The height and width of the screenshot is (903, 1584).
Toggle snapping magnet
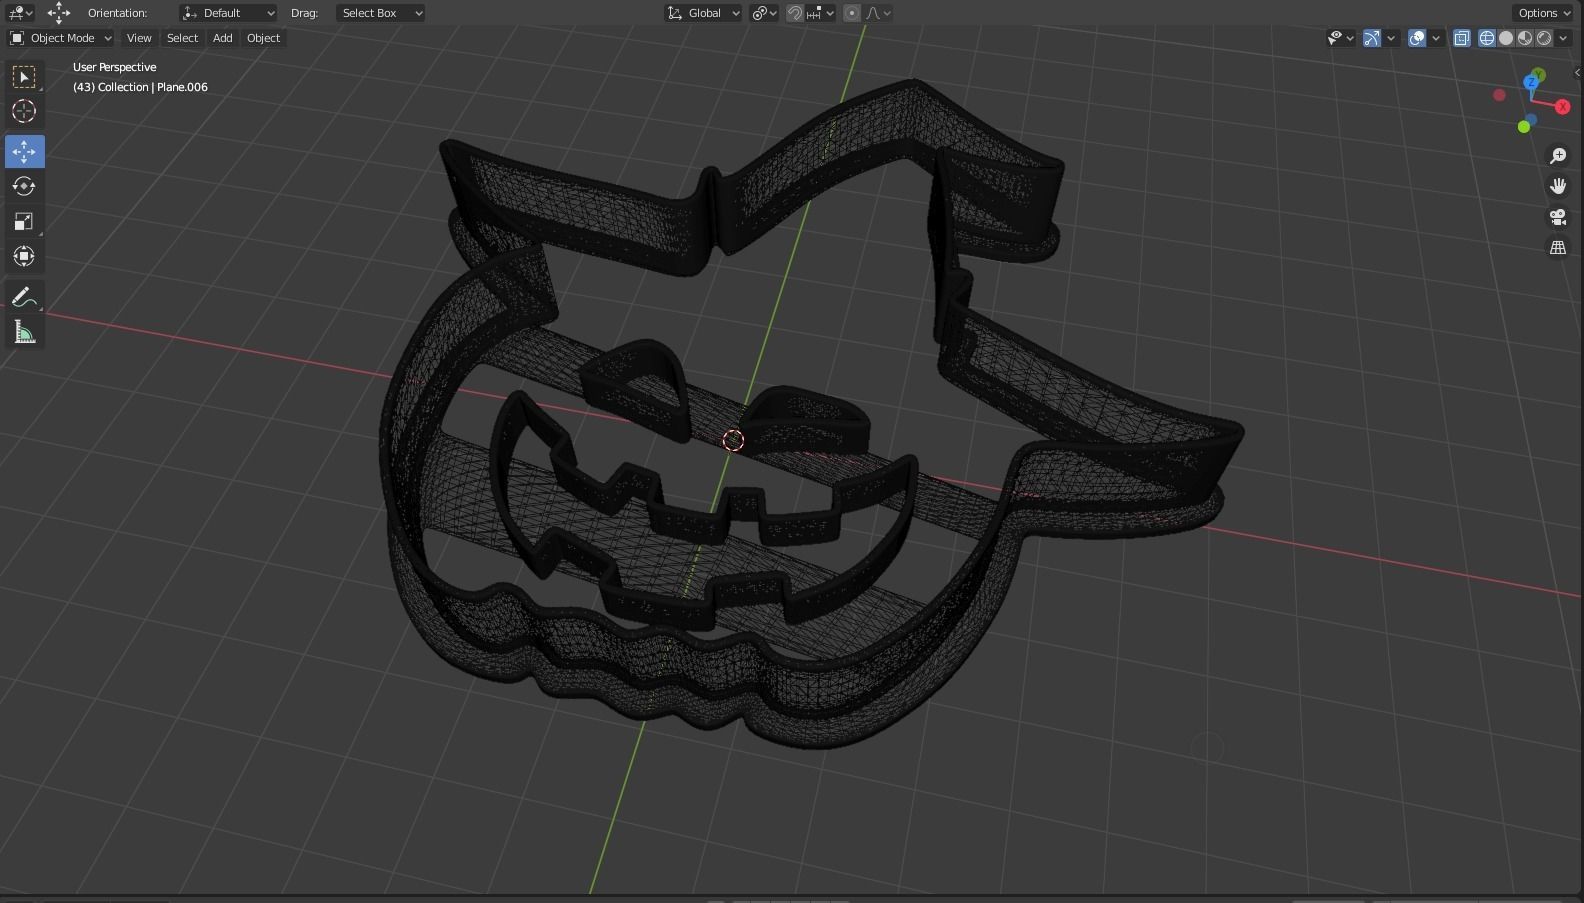[x=795, y=13]
